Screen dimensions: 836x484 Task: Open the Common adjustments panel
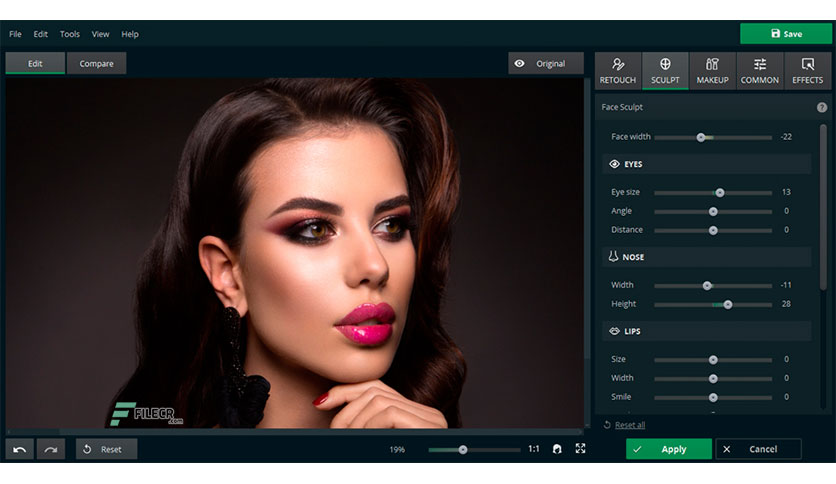[x=760, y=71]
